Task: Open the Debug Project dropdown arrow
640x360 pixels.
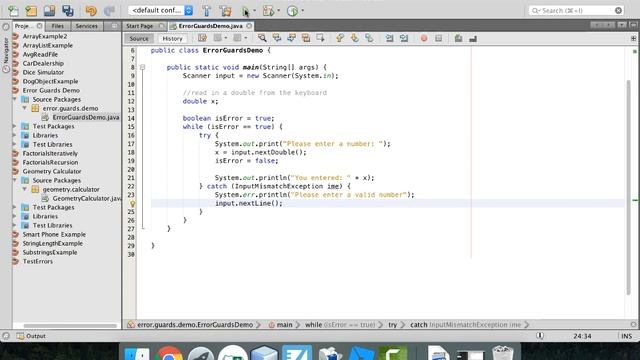Action: click(x=278, y=11)
